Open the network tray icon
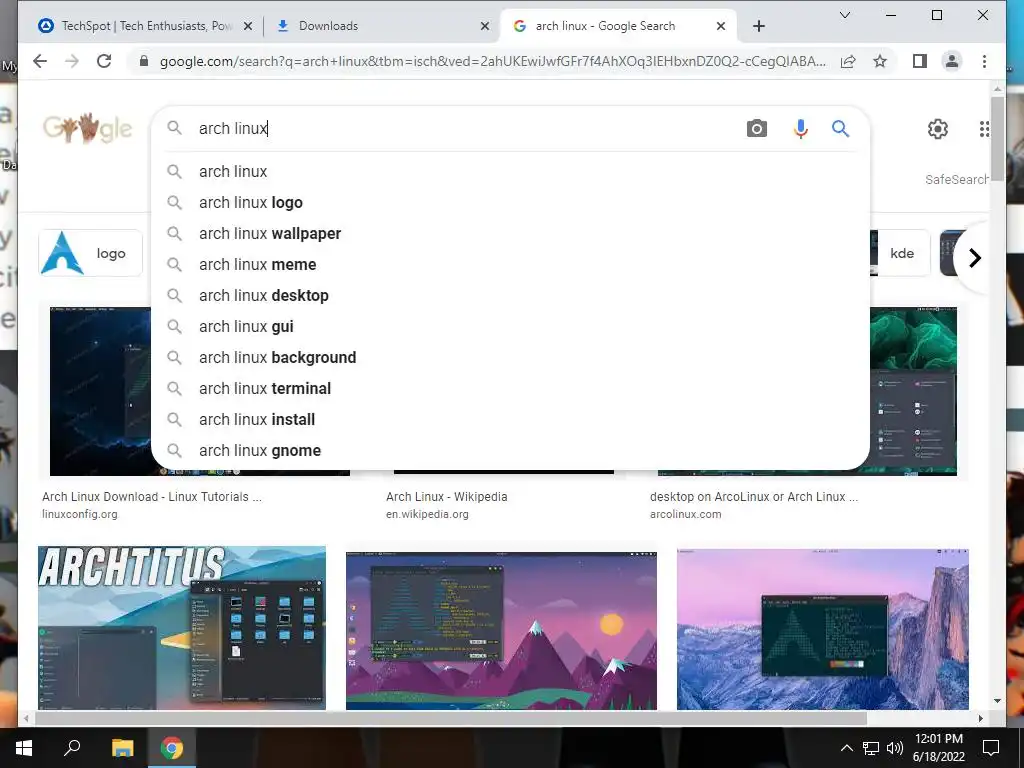Screen dimensions: 1024x768 (871, 748)
